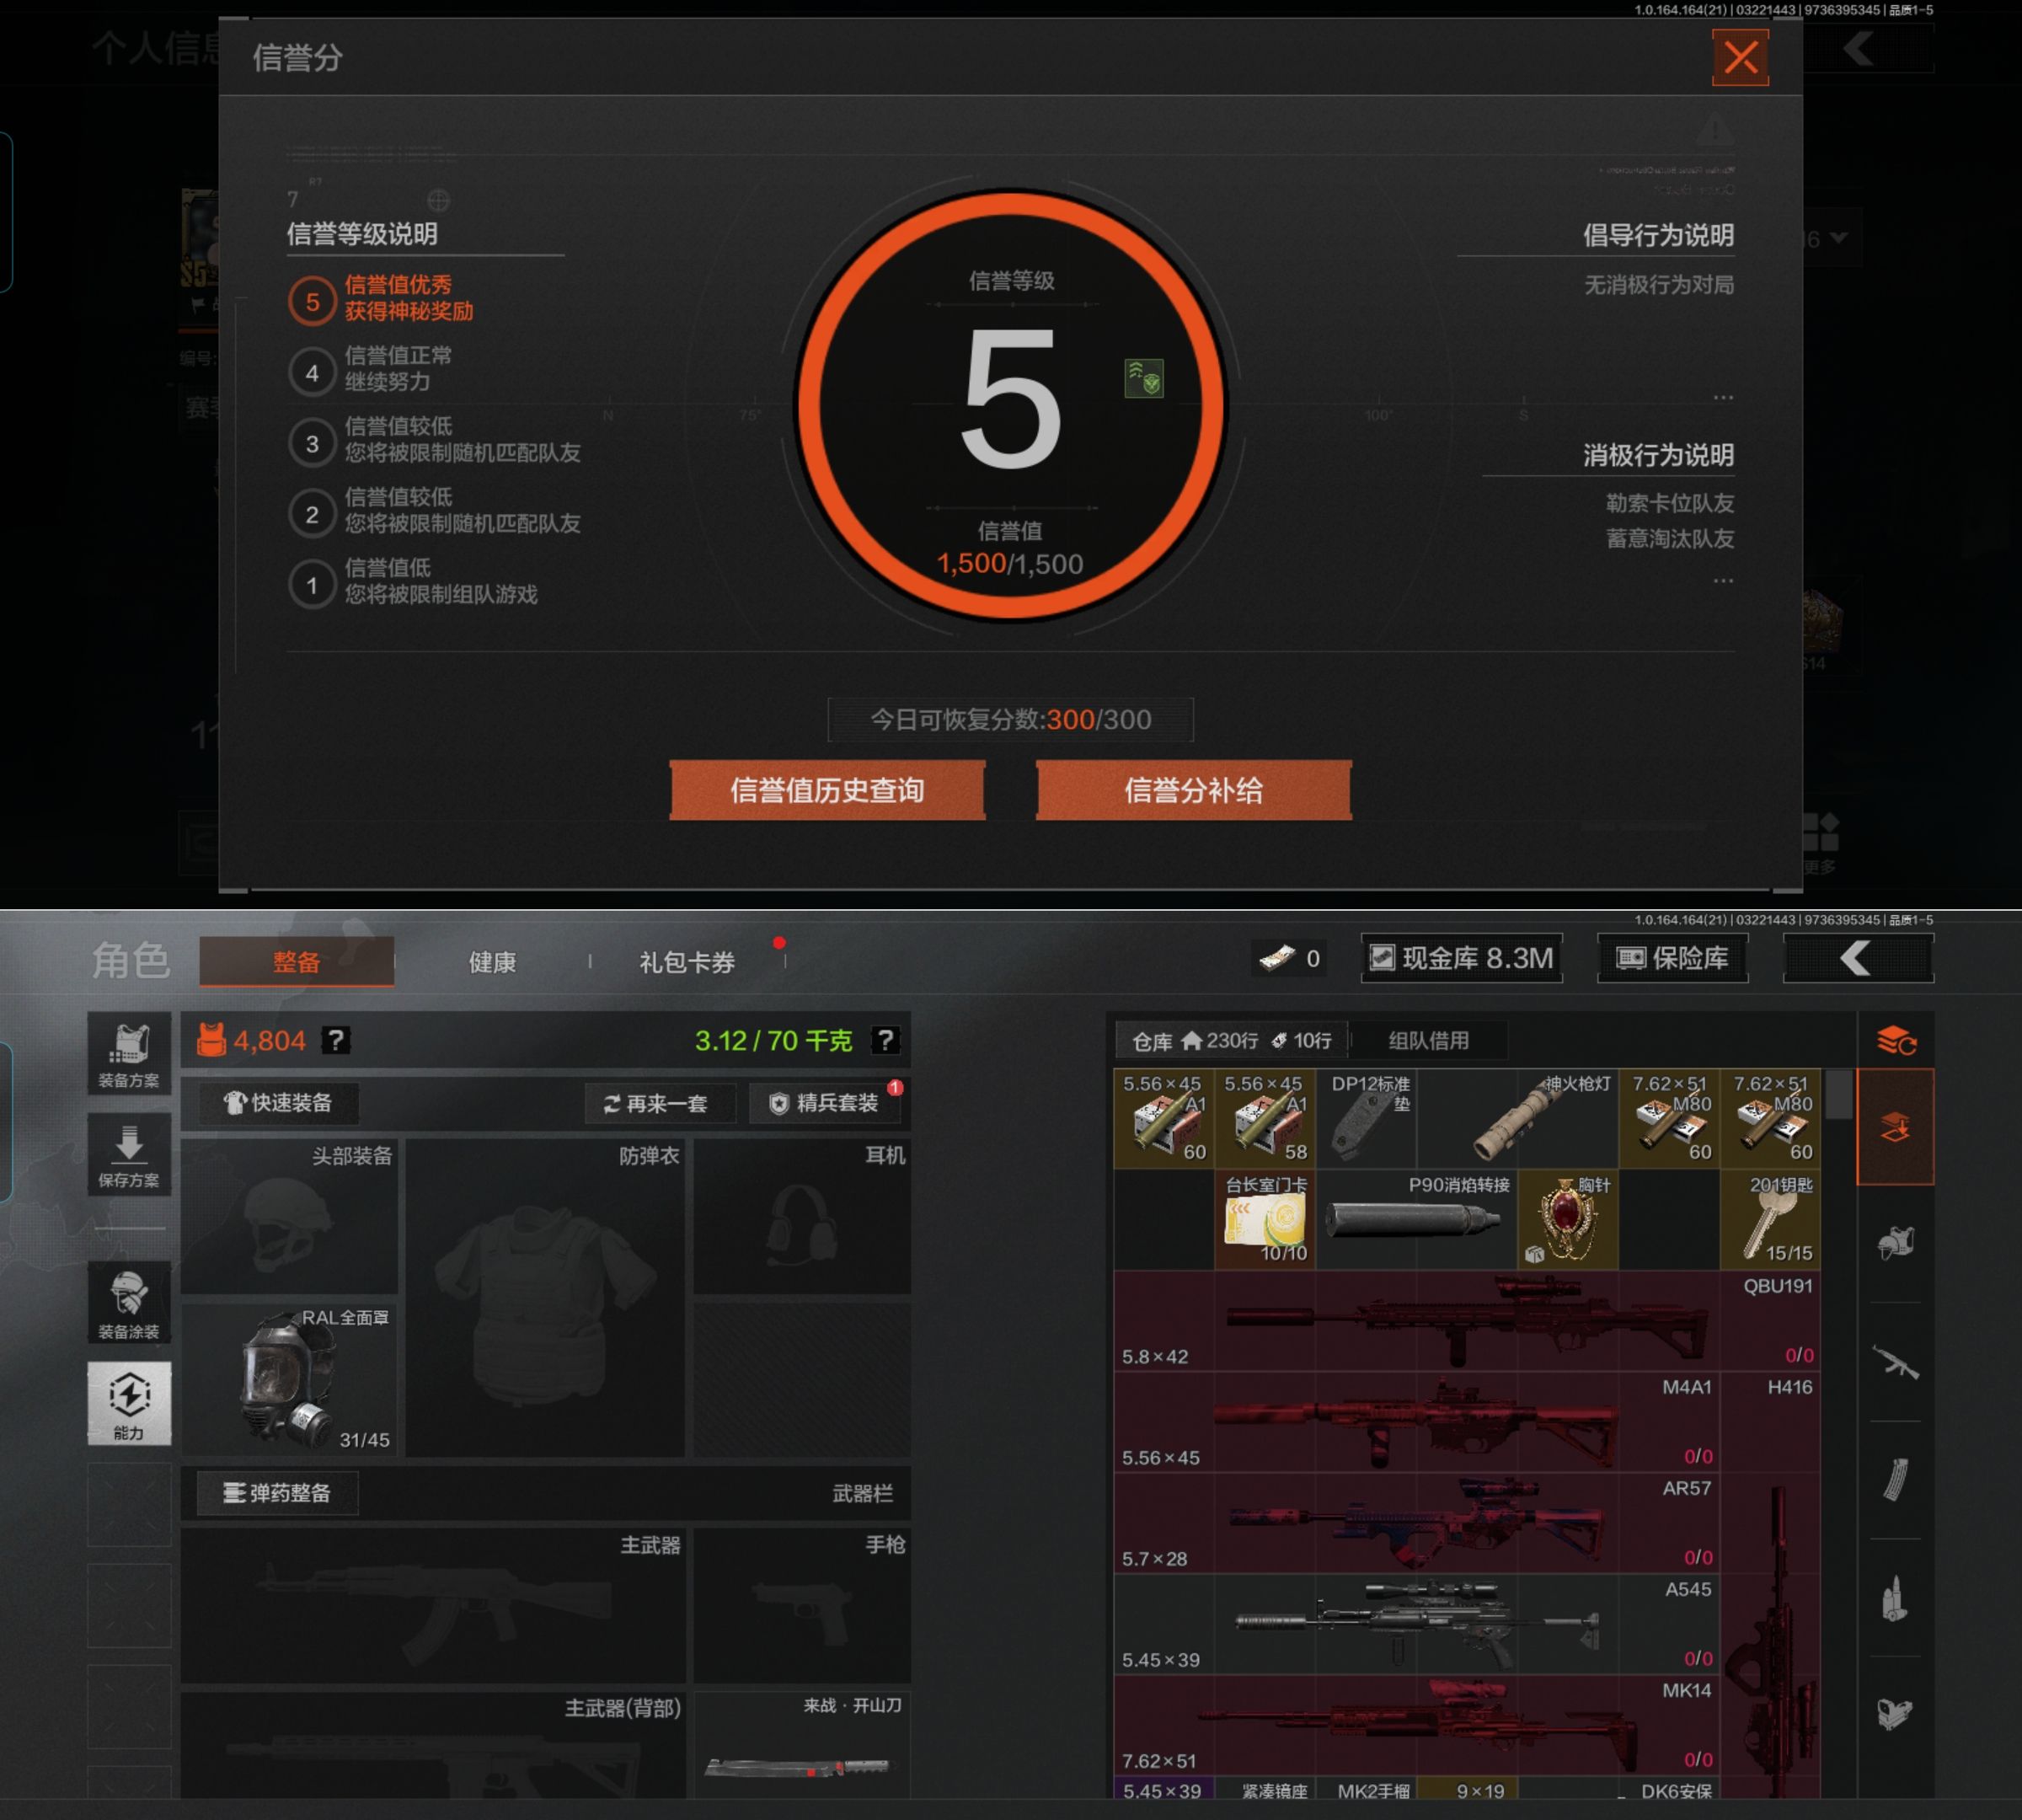The height and width of the screenshot is (1820, 2022).
Task: Click 保存方案 save loadout icon
Action: (129, 1155)
